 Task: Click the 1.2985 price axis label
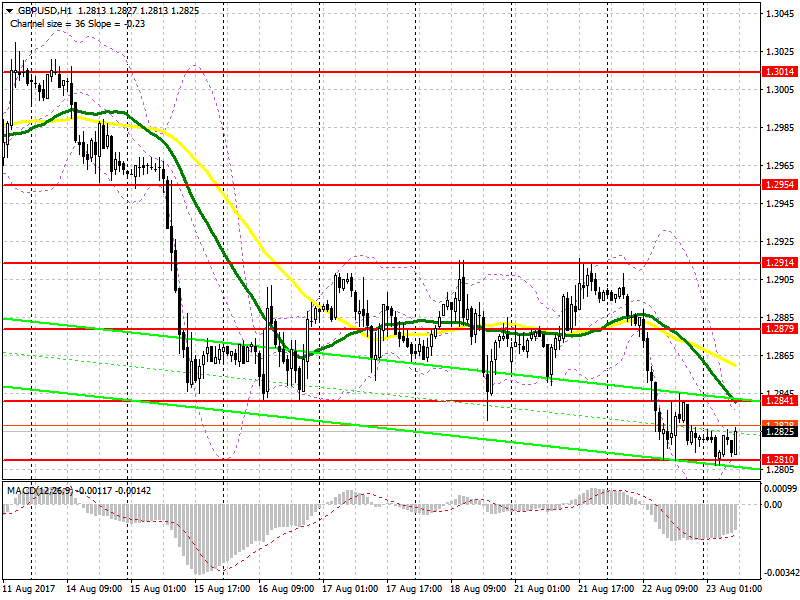pyautogui.click(x=781, y=128)
